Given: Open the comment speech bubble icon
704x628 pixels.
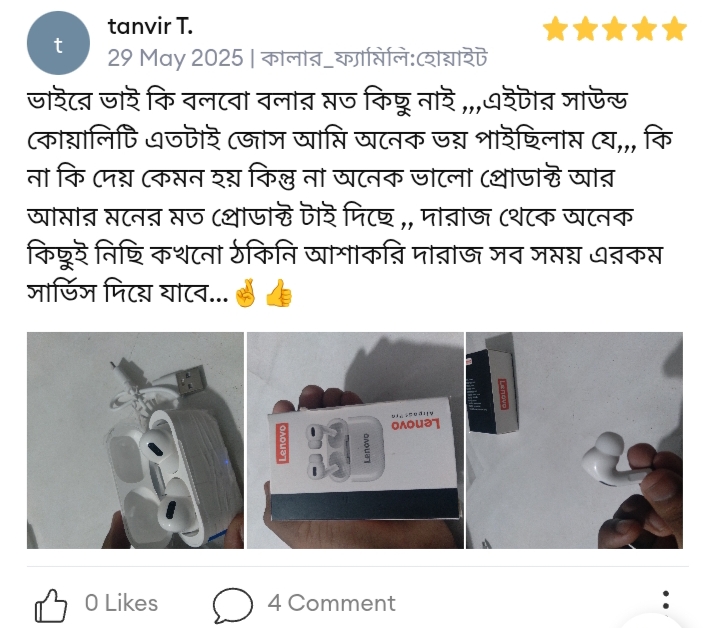Looking at the screenshot, I should [x=233, y=605].
